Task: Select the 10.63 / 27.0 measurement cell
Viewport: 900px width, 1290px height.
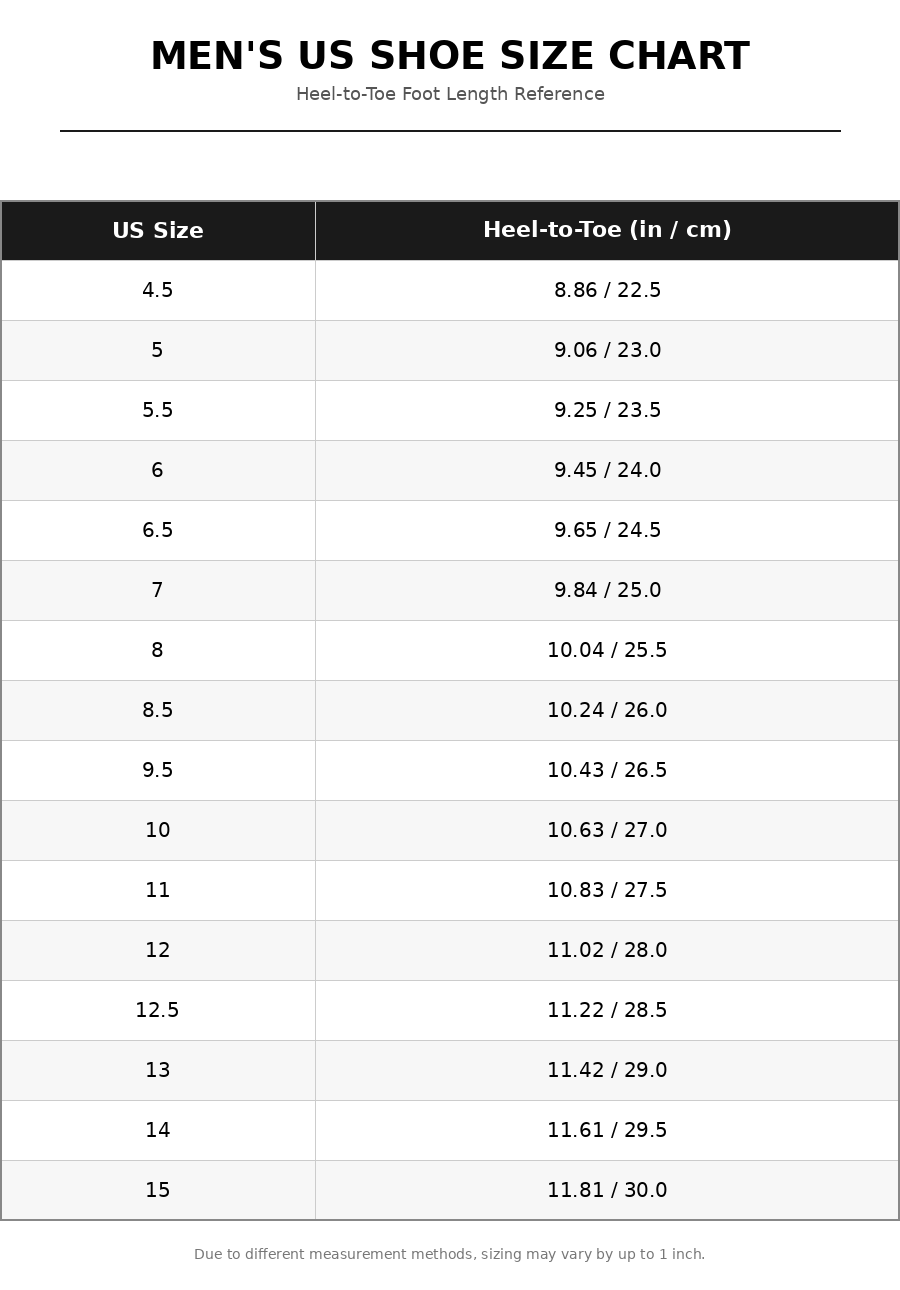Action: [x=607, y=831]
